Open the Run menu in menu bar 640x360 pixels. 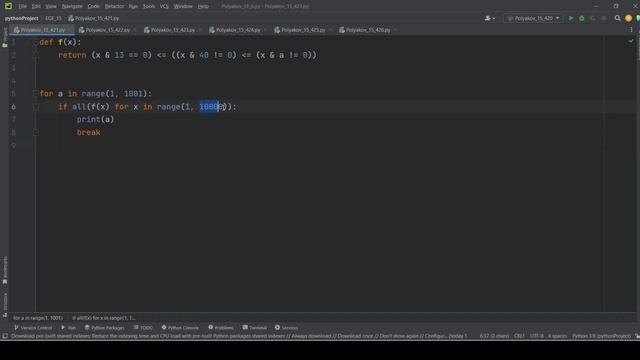(x=133, y=6)
